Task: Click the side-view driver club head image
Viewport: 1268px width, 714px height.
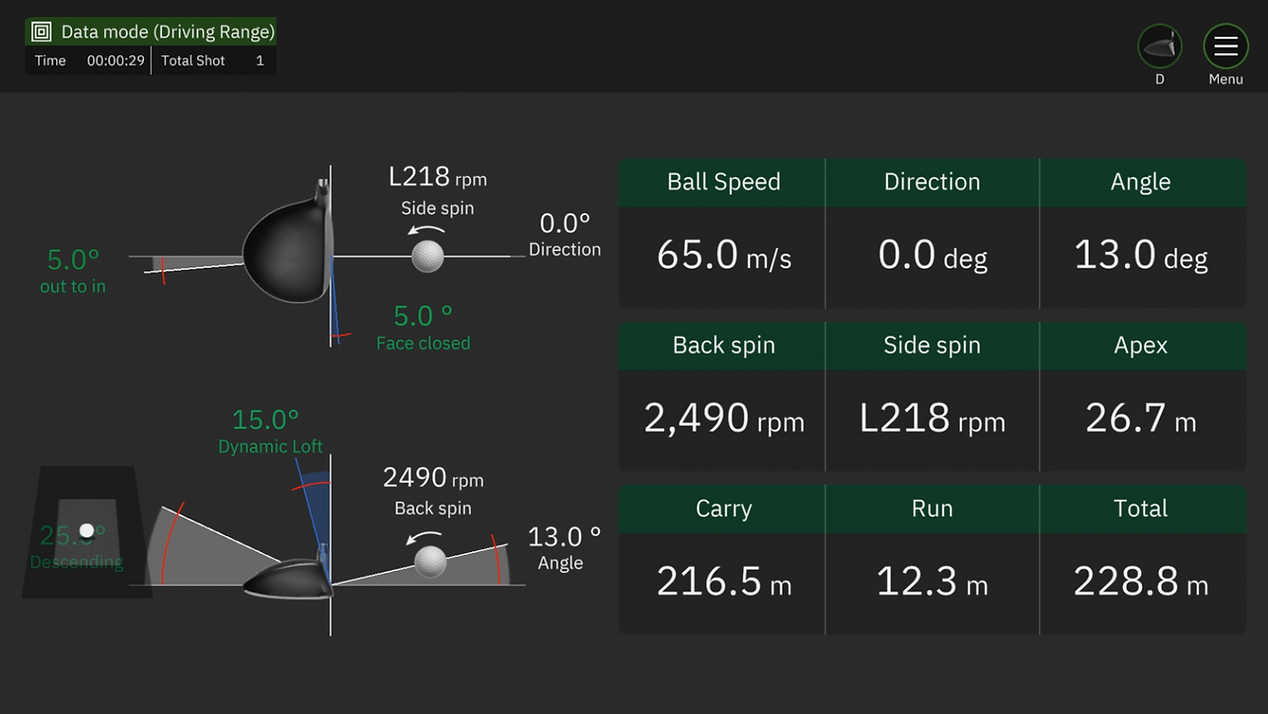Action: 288,577
